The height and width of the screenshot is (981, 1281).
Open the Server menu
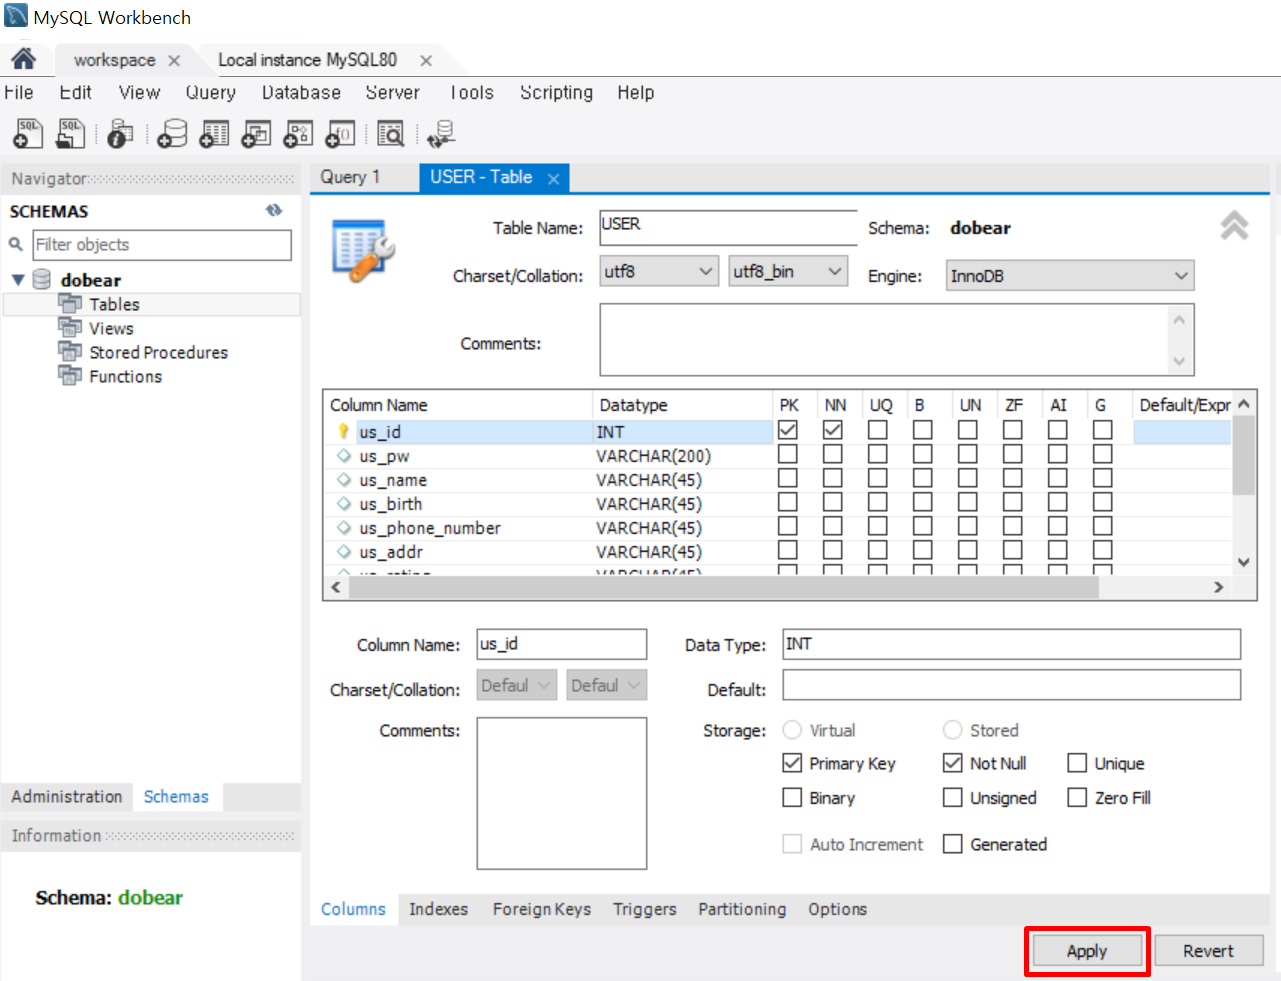[x=392, y=92]
